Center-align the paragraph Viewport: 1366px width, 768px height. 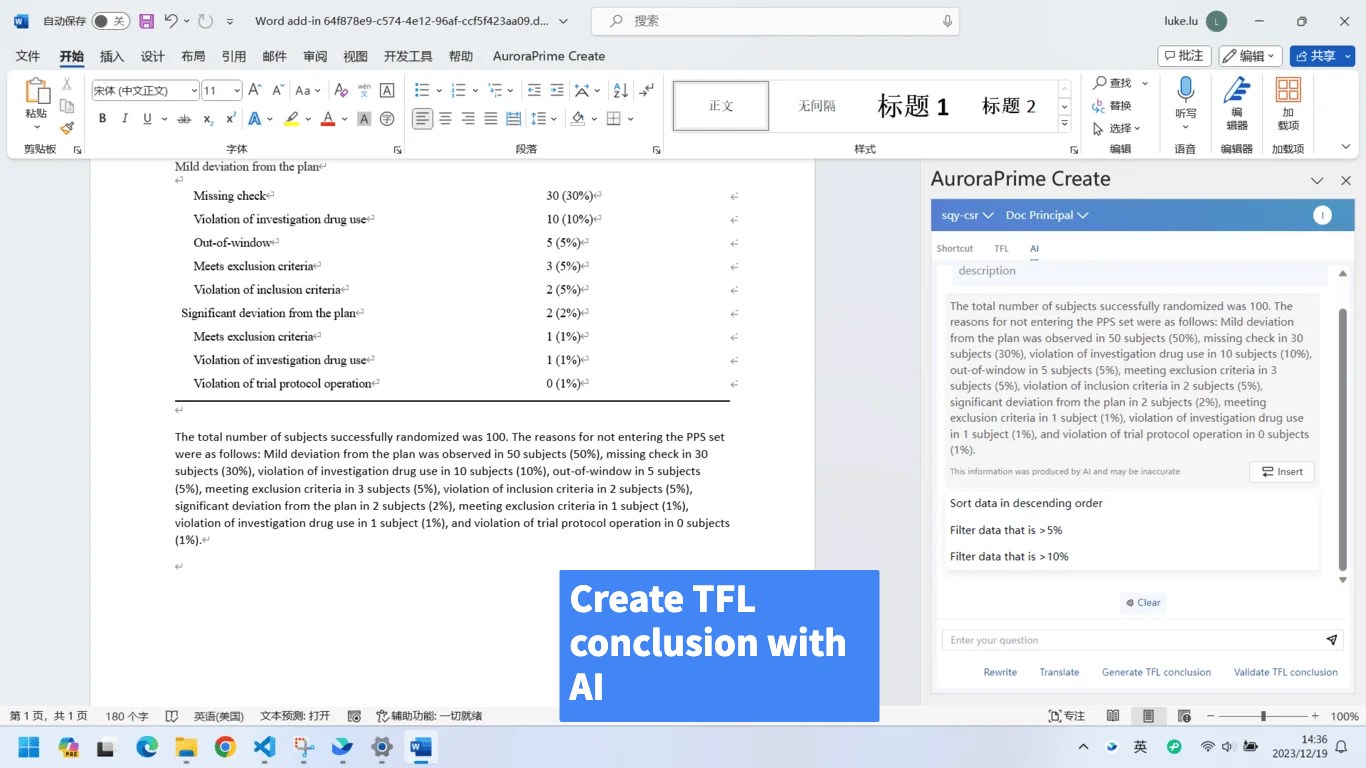pyautogui.click(x=445, y=119)
